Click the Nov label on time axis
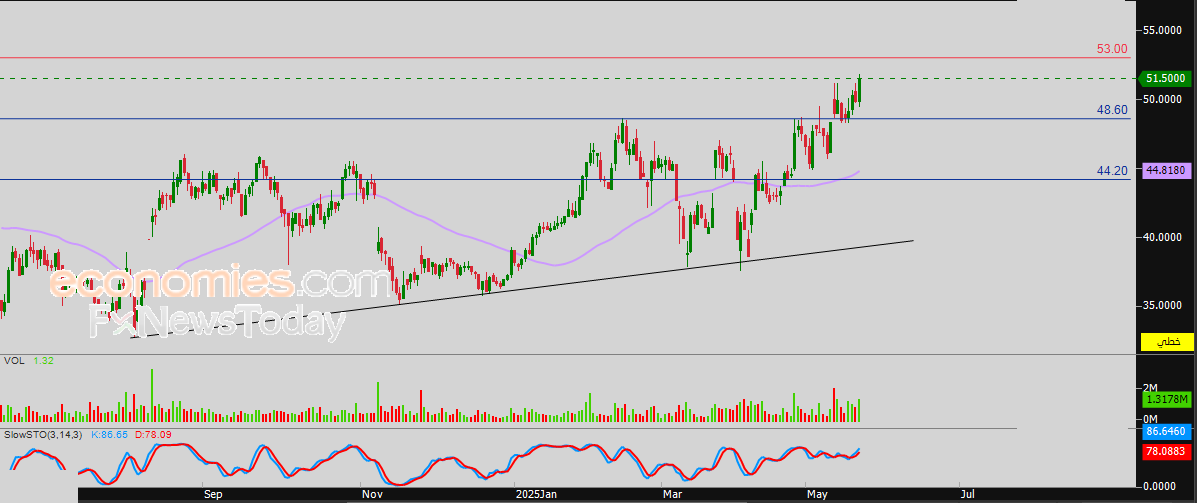 click(x=374, y=495)
